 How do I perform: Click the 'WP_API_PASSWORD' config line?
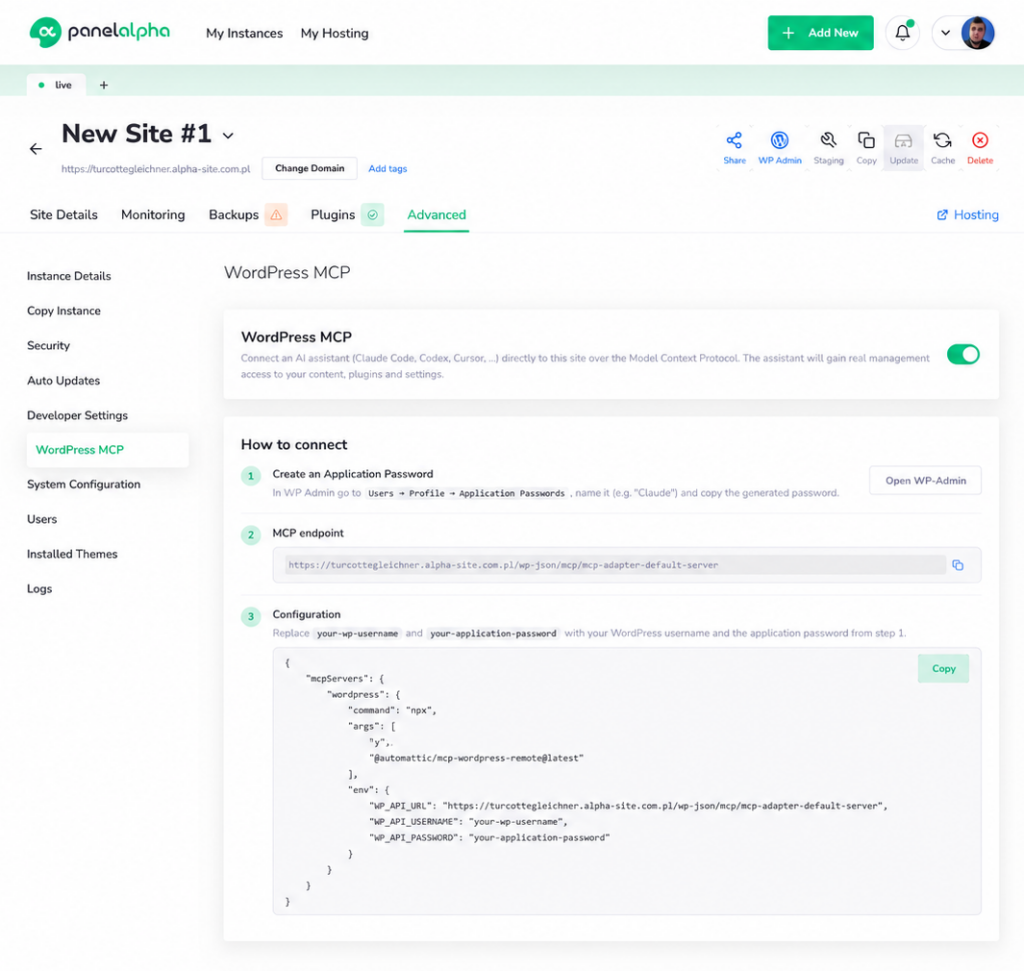pyautogui.click(x=489, y=837)
